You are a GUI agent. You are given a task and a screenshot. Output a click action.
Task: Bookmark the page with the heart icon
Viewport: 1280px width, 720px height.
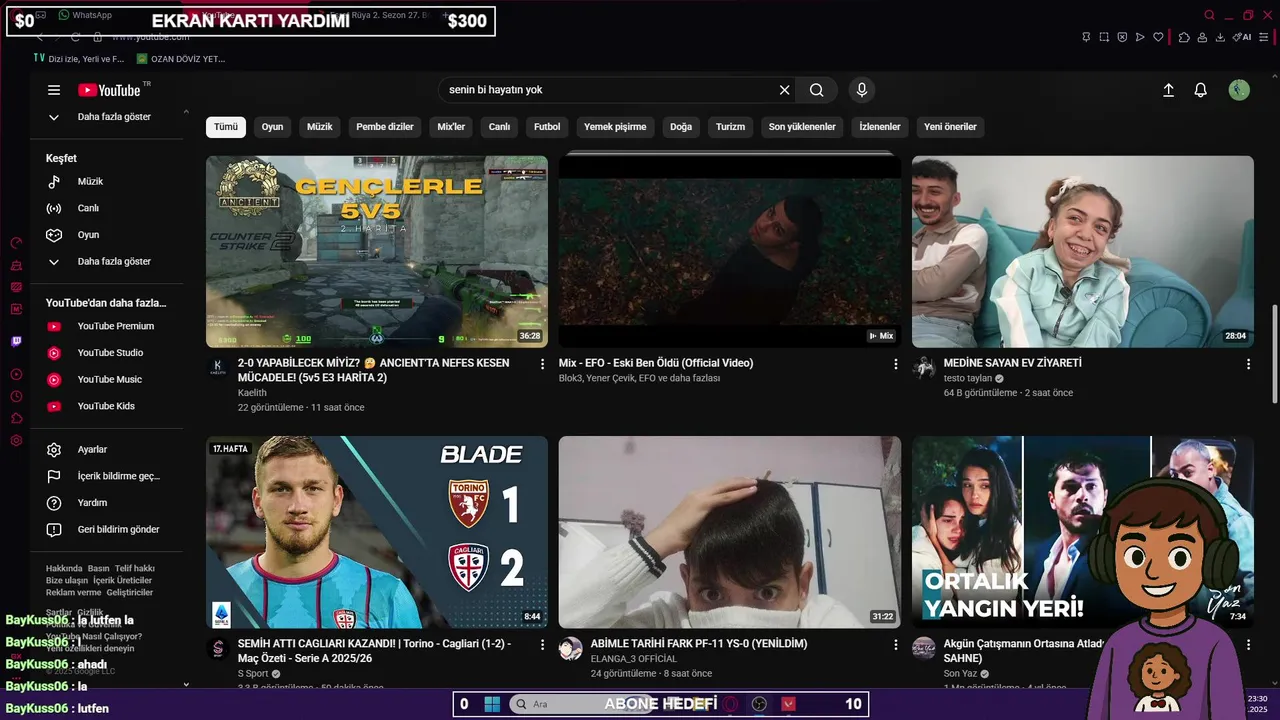pos(1158,37)
